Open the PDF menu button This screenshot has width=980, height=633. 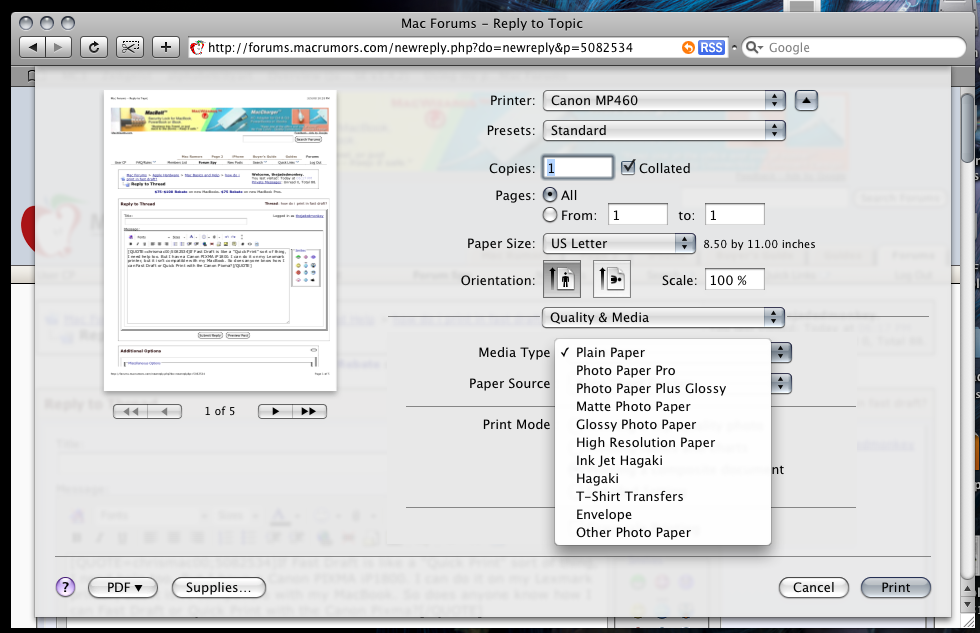point(123,587)
